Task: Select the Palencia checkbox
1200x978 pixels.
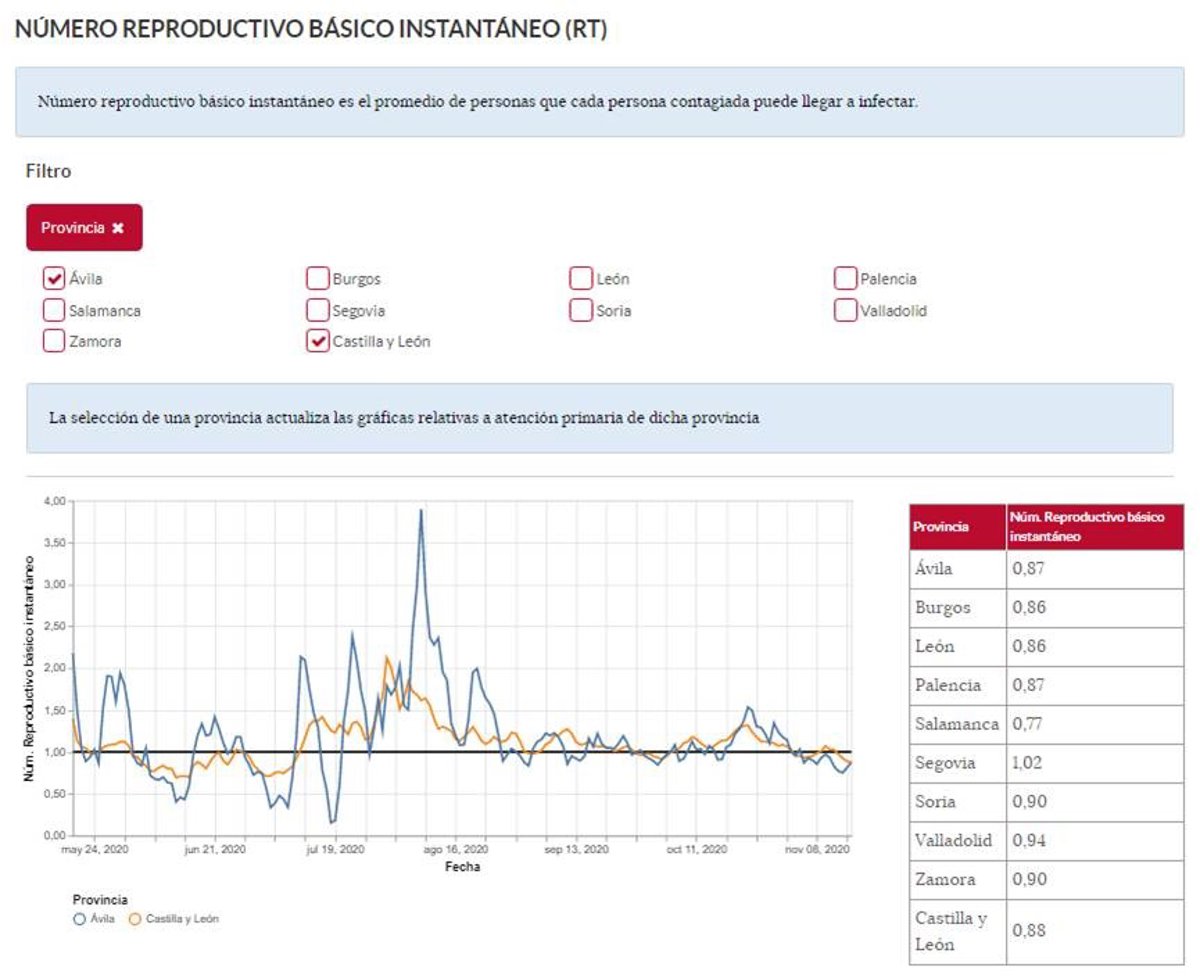Action: [x=845, y=278]
